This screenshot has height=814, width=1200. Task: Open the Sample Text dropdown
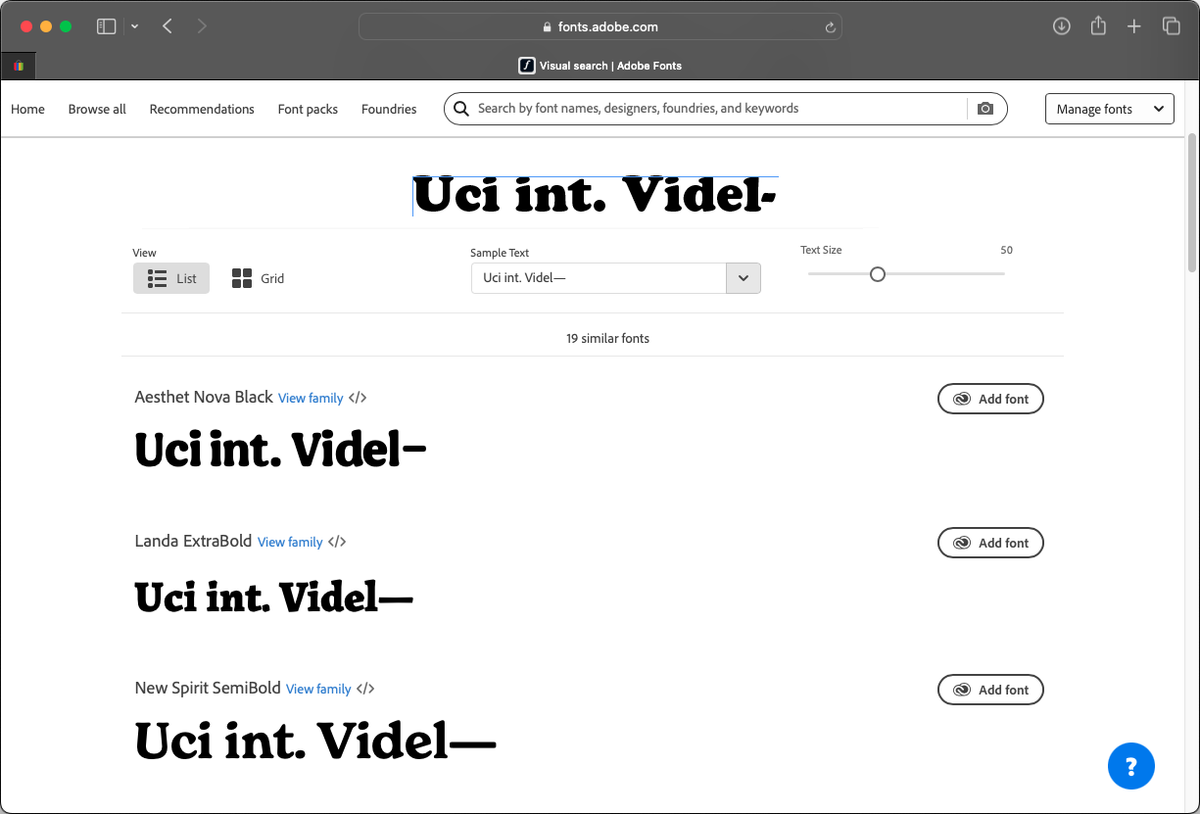743,278
